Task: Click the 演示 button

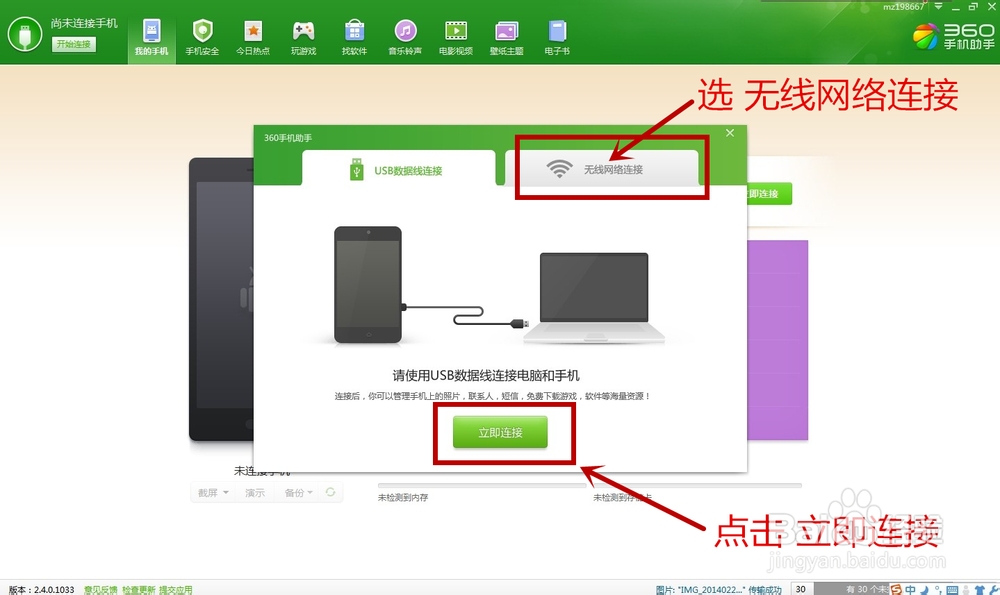Action: coord(254,493)
